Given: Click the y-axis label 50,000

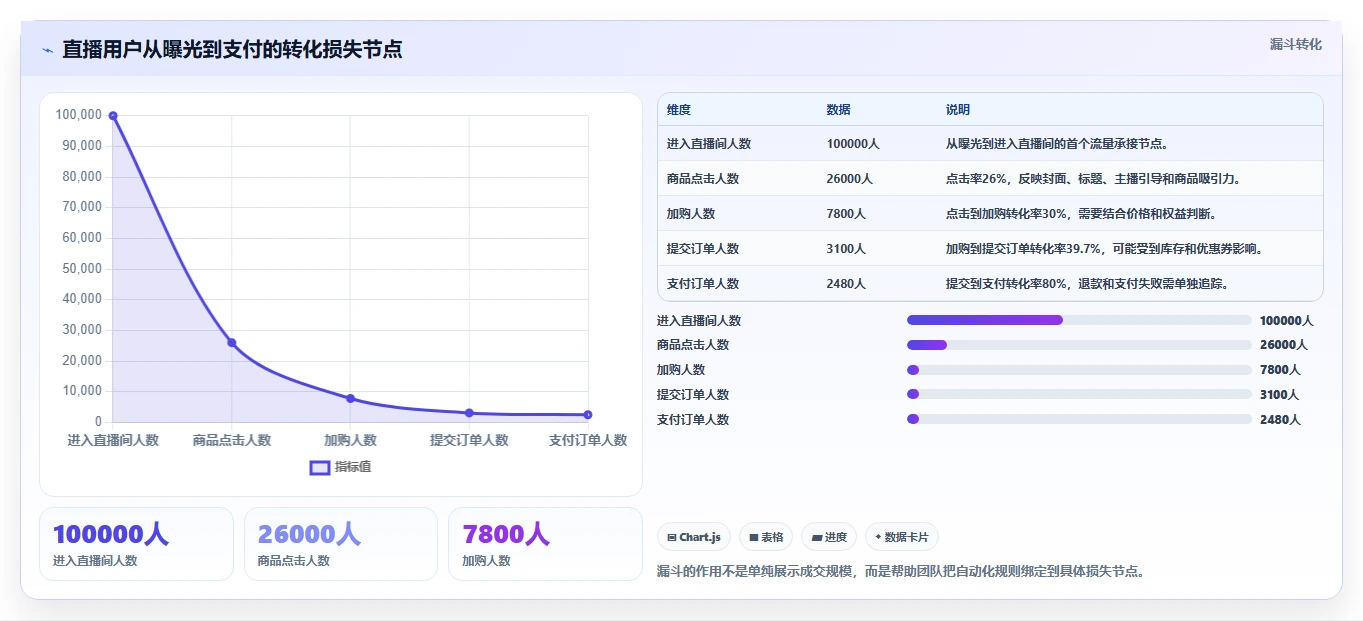Looking at the screenshot, I should point(82,268).
